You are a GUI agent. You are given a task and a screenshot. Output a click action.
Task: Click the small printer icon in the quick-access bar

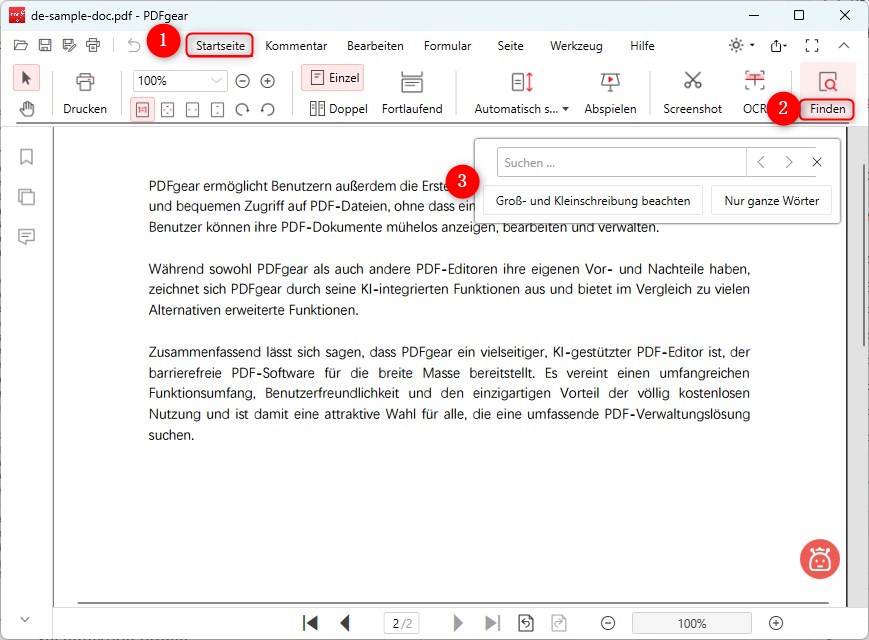[x=93, y=45]
